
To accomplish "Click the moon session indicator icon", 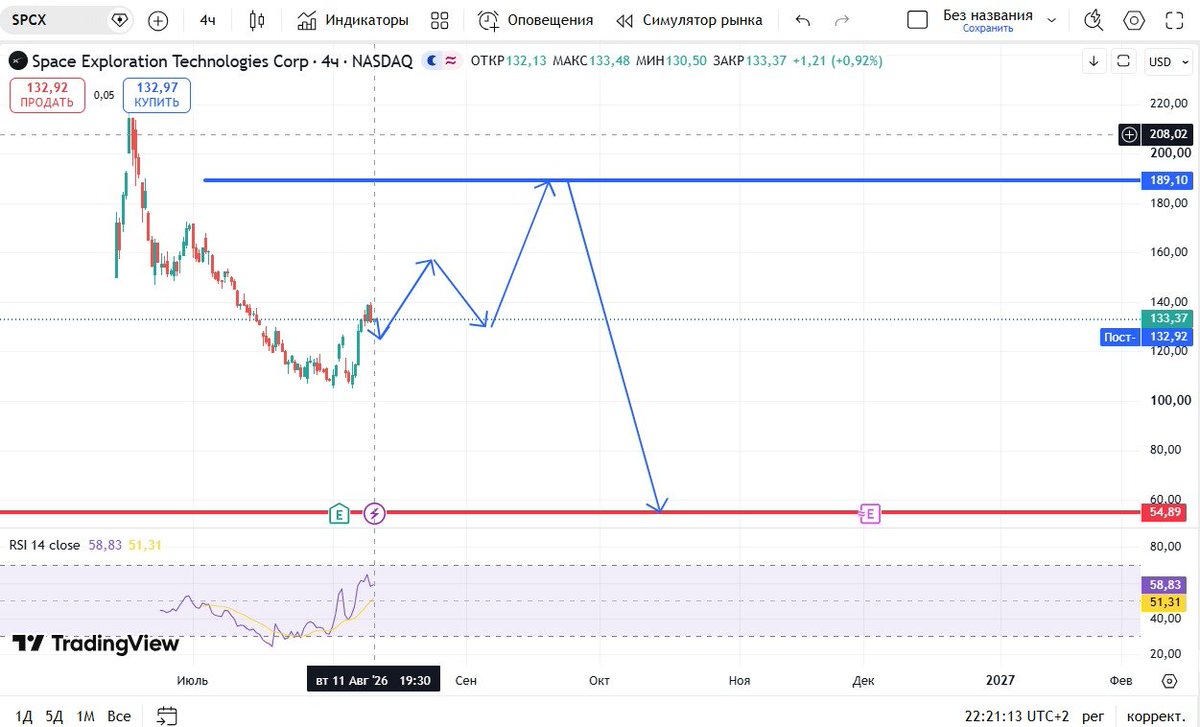I will [432, 61].
